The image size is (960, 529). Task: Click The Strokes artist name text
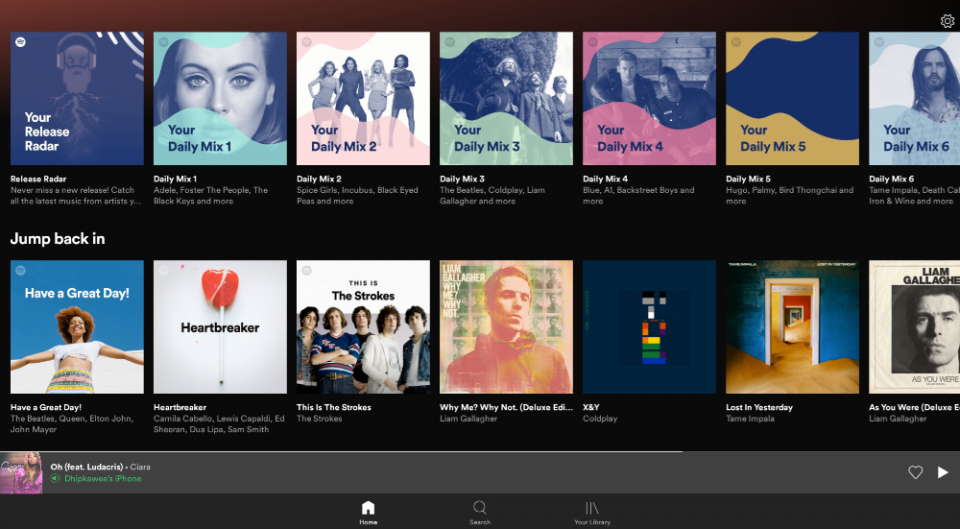pos(319,419)
